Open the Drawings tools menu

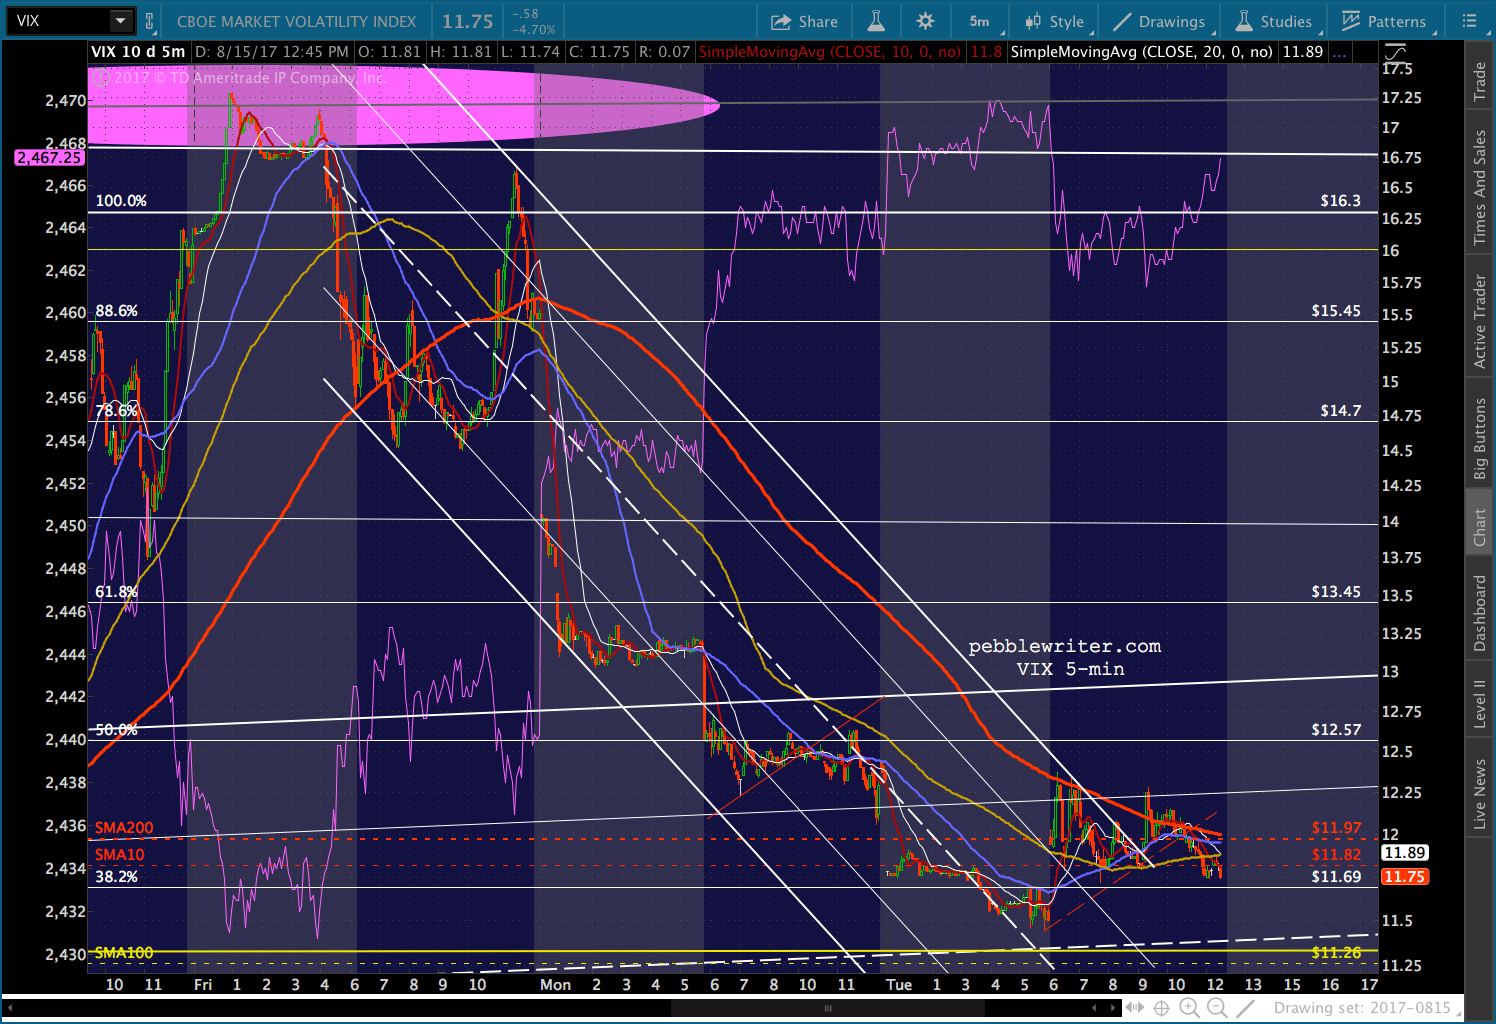point(1159,21)
